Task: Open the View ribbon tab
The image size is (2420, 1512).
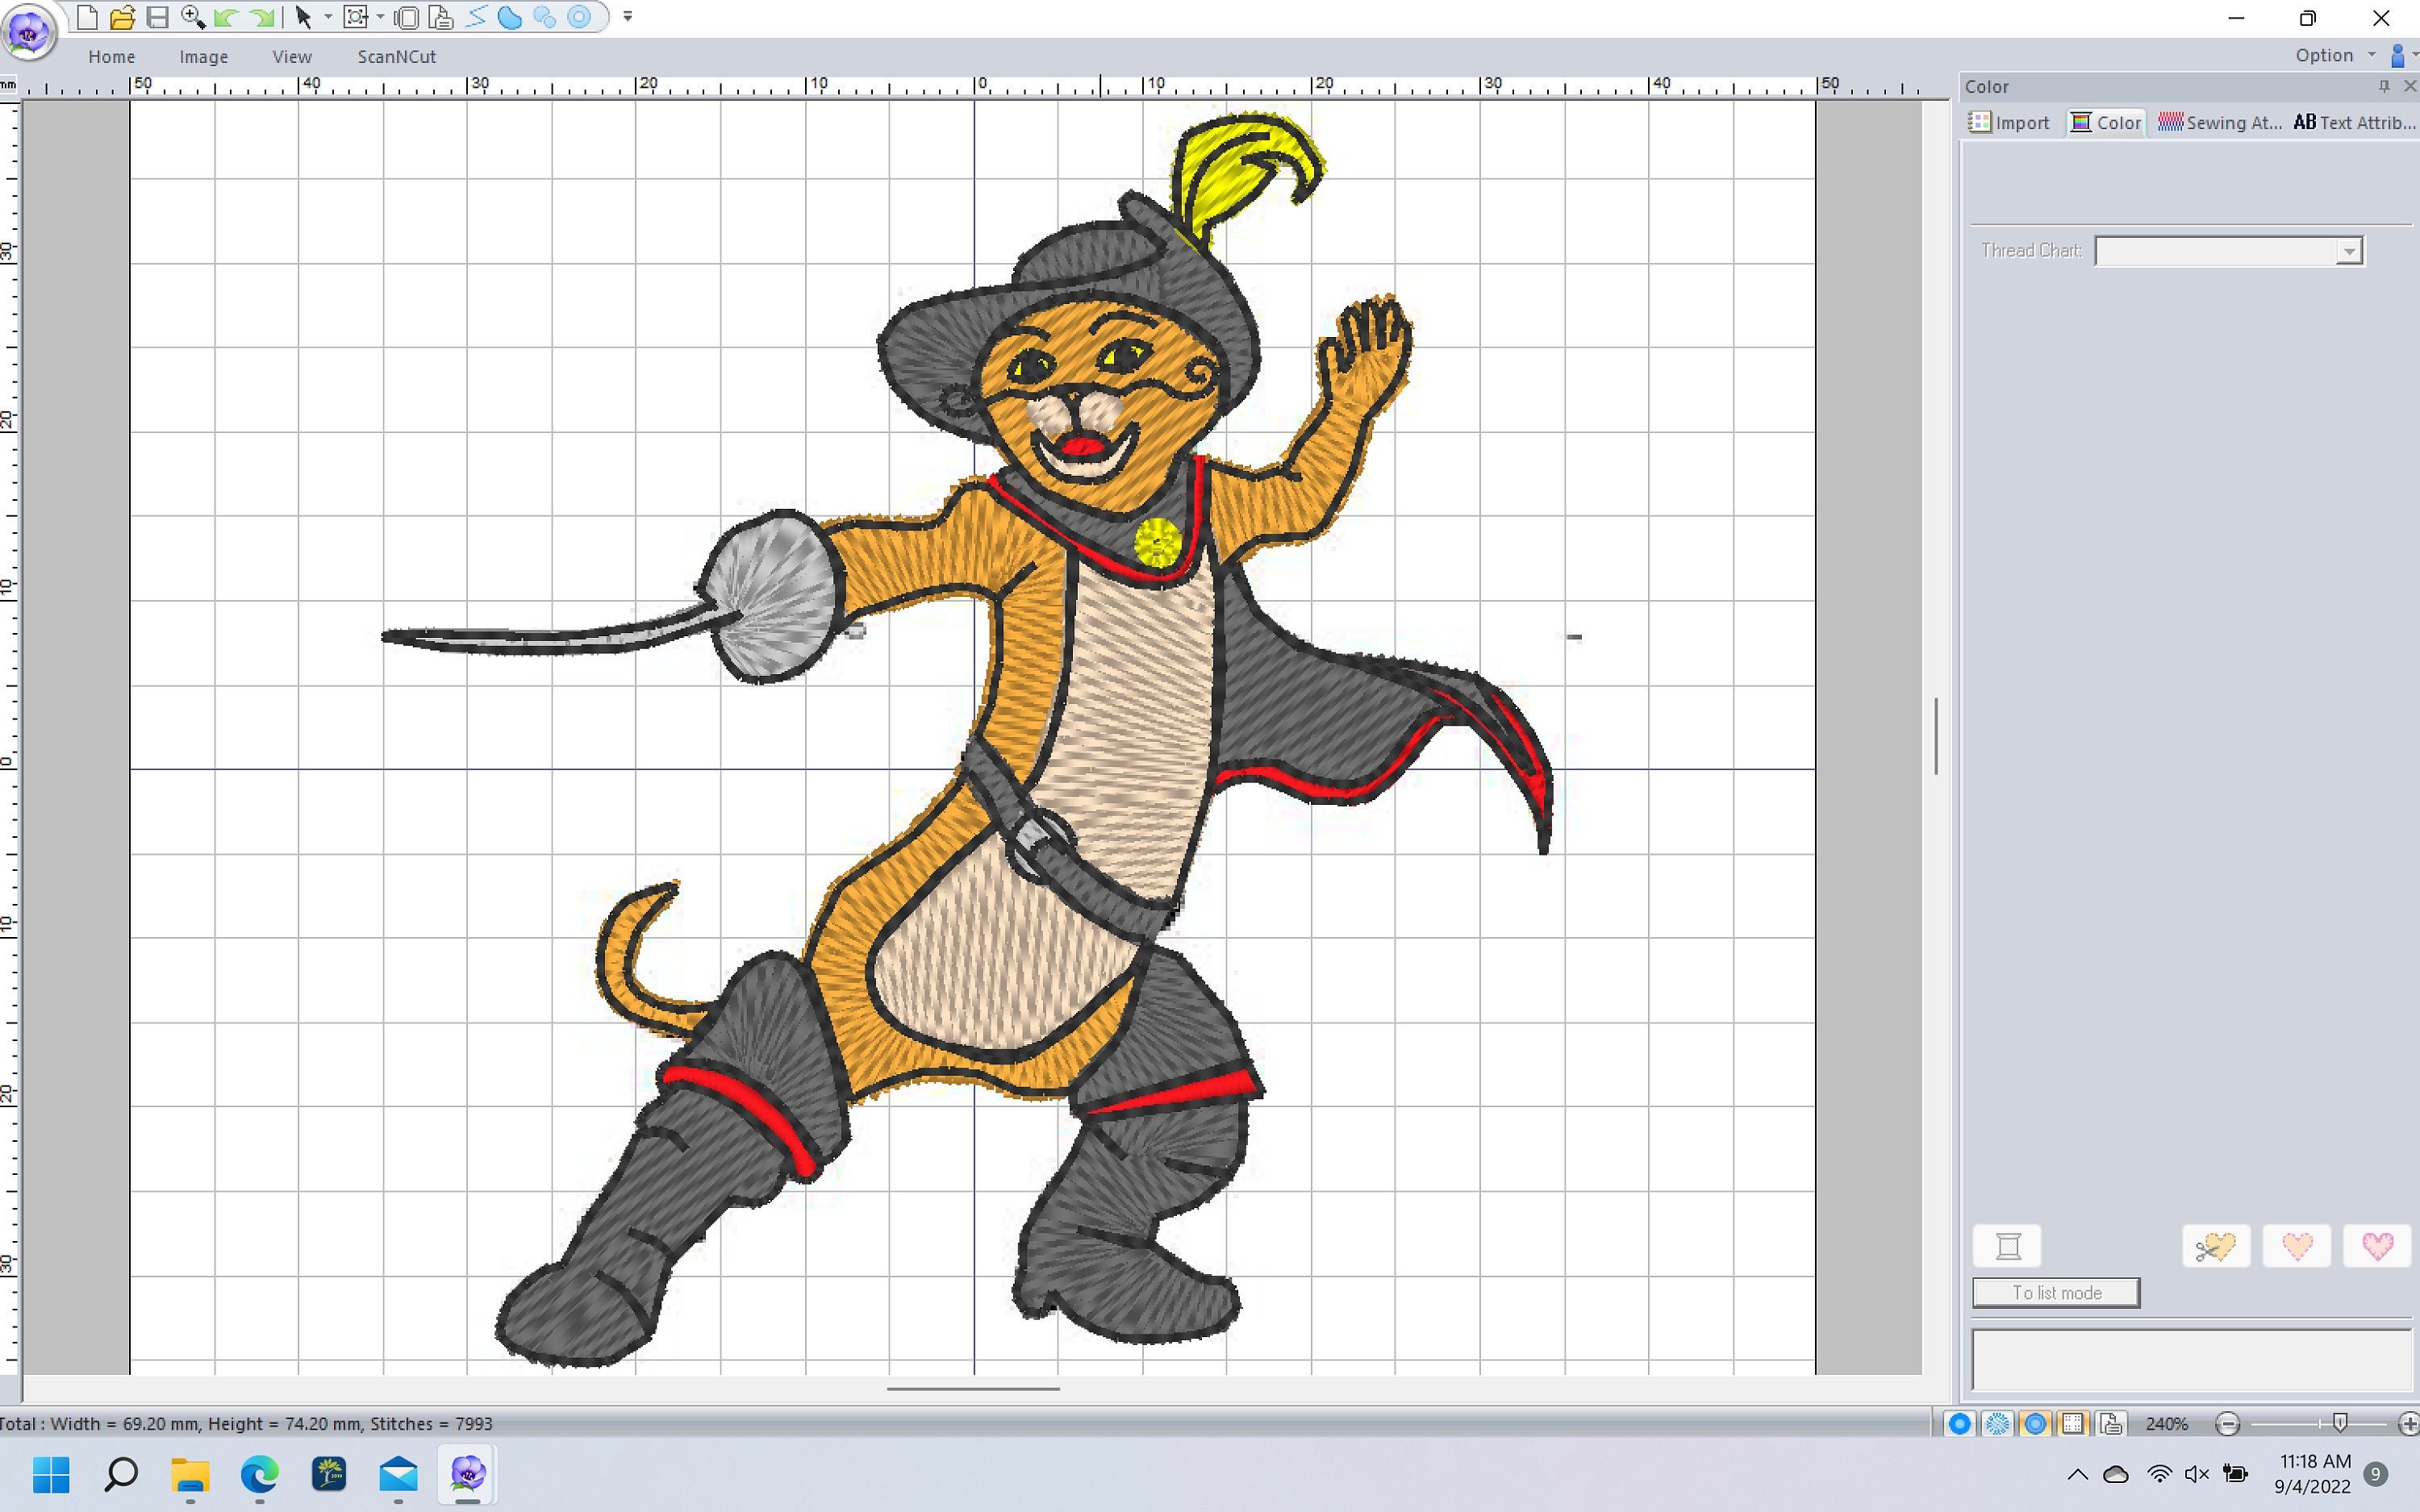Action: click(x=292, y=57)
